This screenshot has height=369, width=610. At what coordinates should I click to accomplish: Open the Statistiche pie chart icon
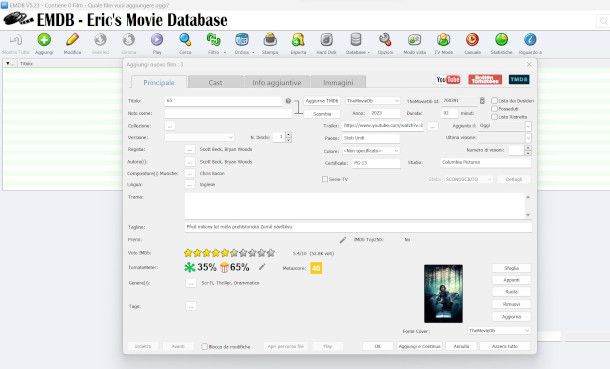point(501,40)
